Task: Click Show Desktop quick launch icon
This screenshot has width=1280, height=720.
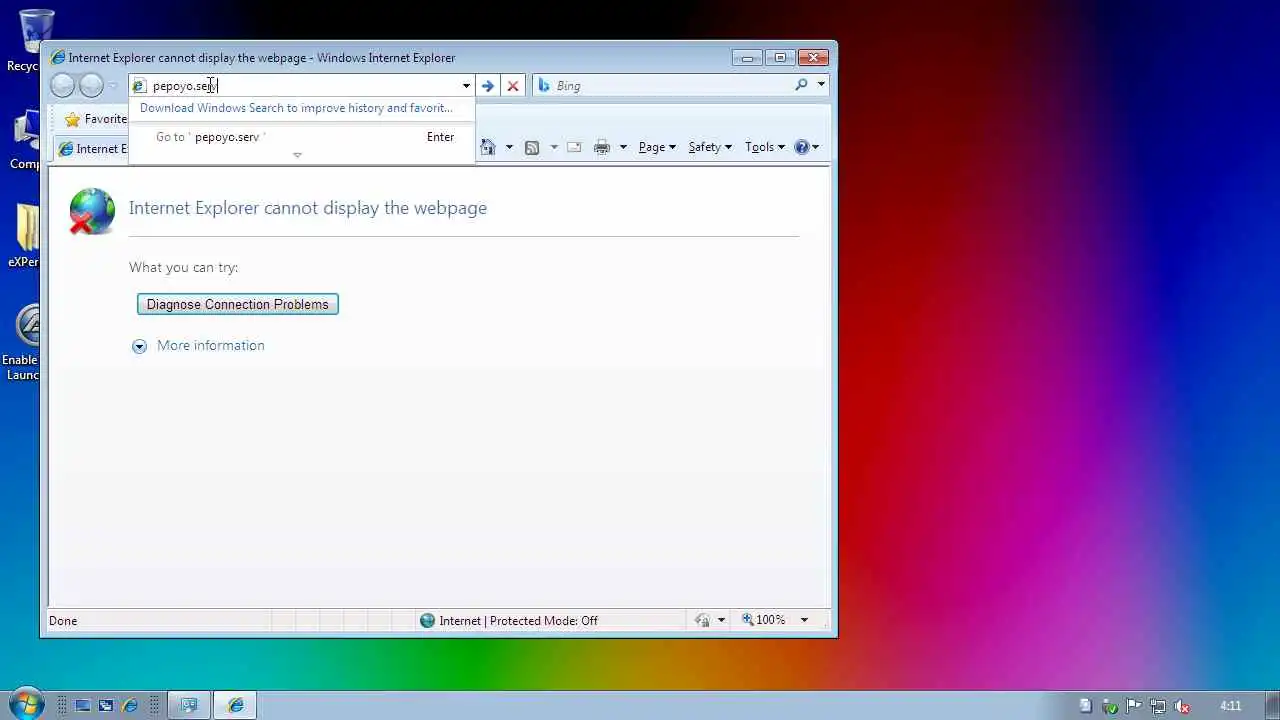Action: click(82, 705)
